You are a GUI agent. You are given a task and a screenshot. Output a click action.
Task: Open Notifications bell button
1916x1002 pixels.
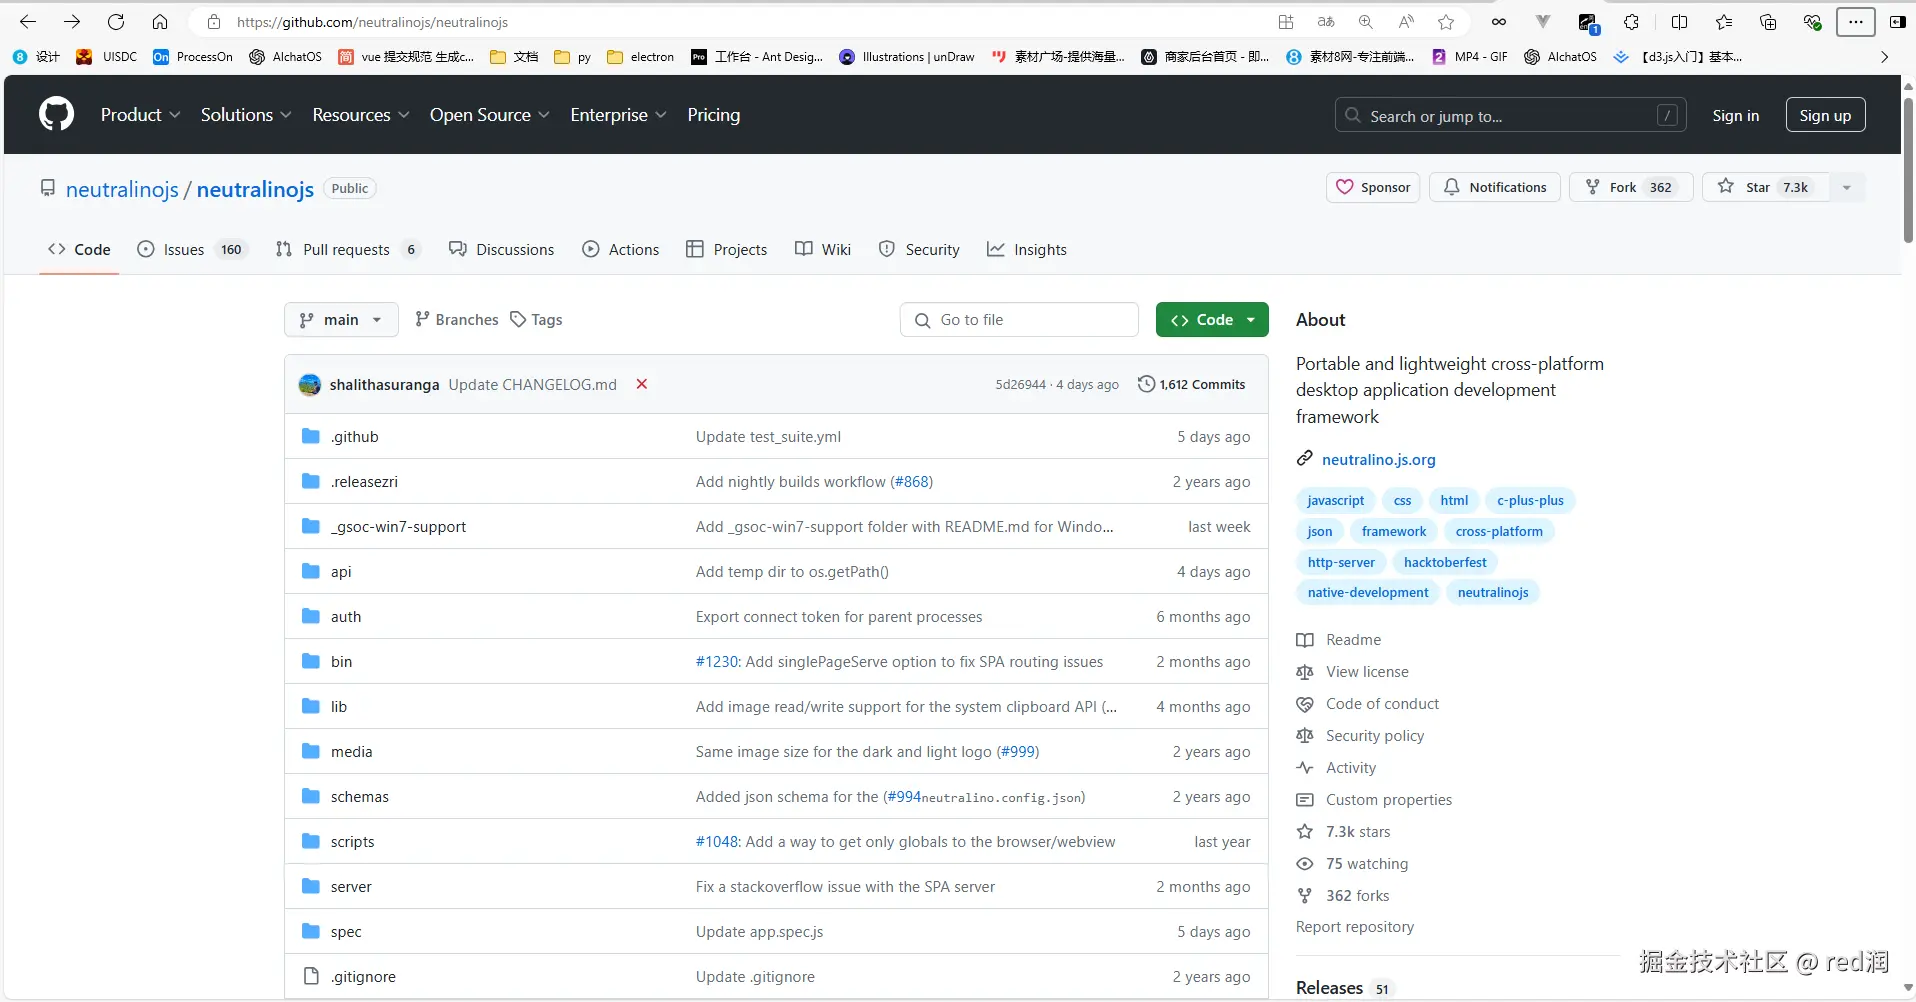1495,187
